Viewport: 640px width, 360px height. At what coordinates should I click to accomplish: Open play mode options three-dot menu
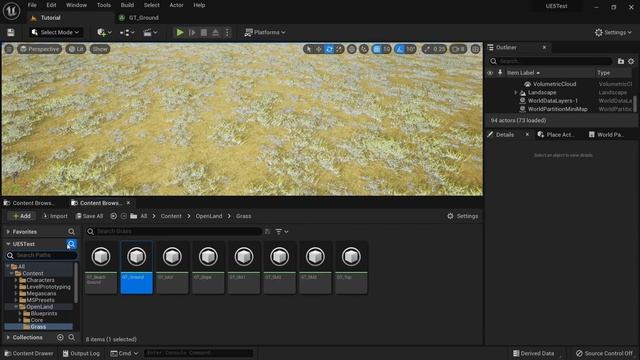(x=227, y=32)
